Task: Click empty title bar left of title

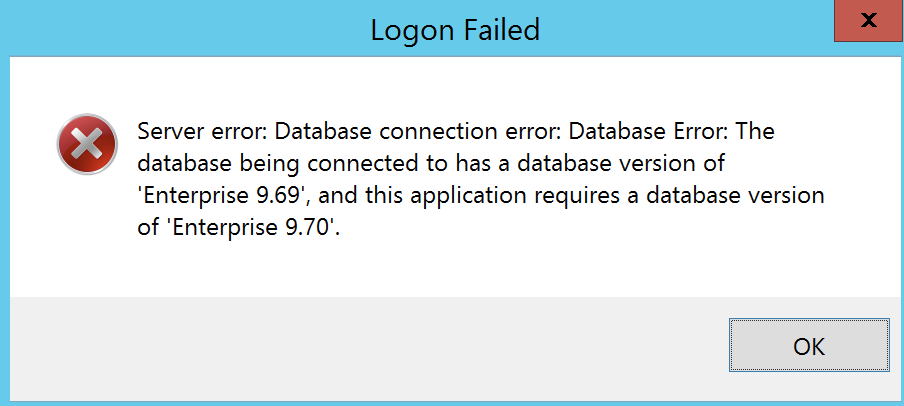Action: [x=184, y=29]
